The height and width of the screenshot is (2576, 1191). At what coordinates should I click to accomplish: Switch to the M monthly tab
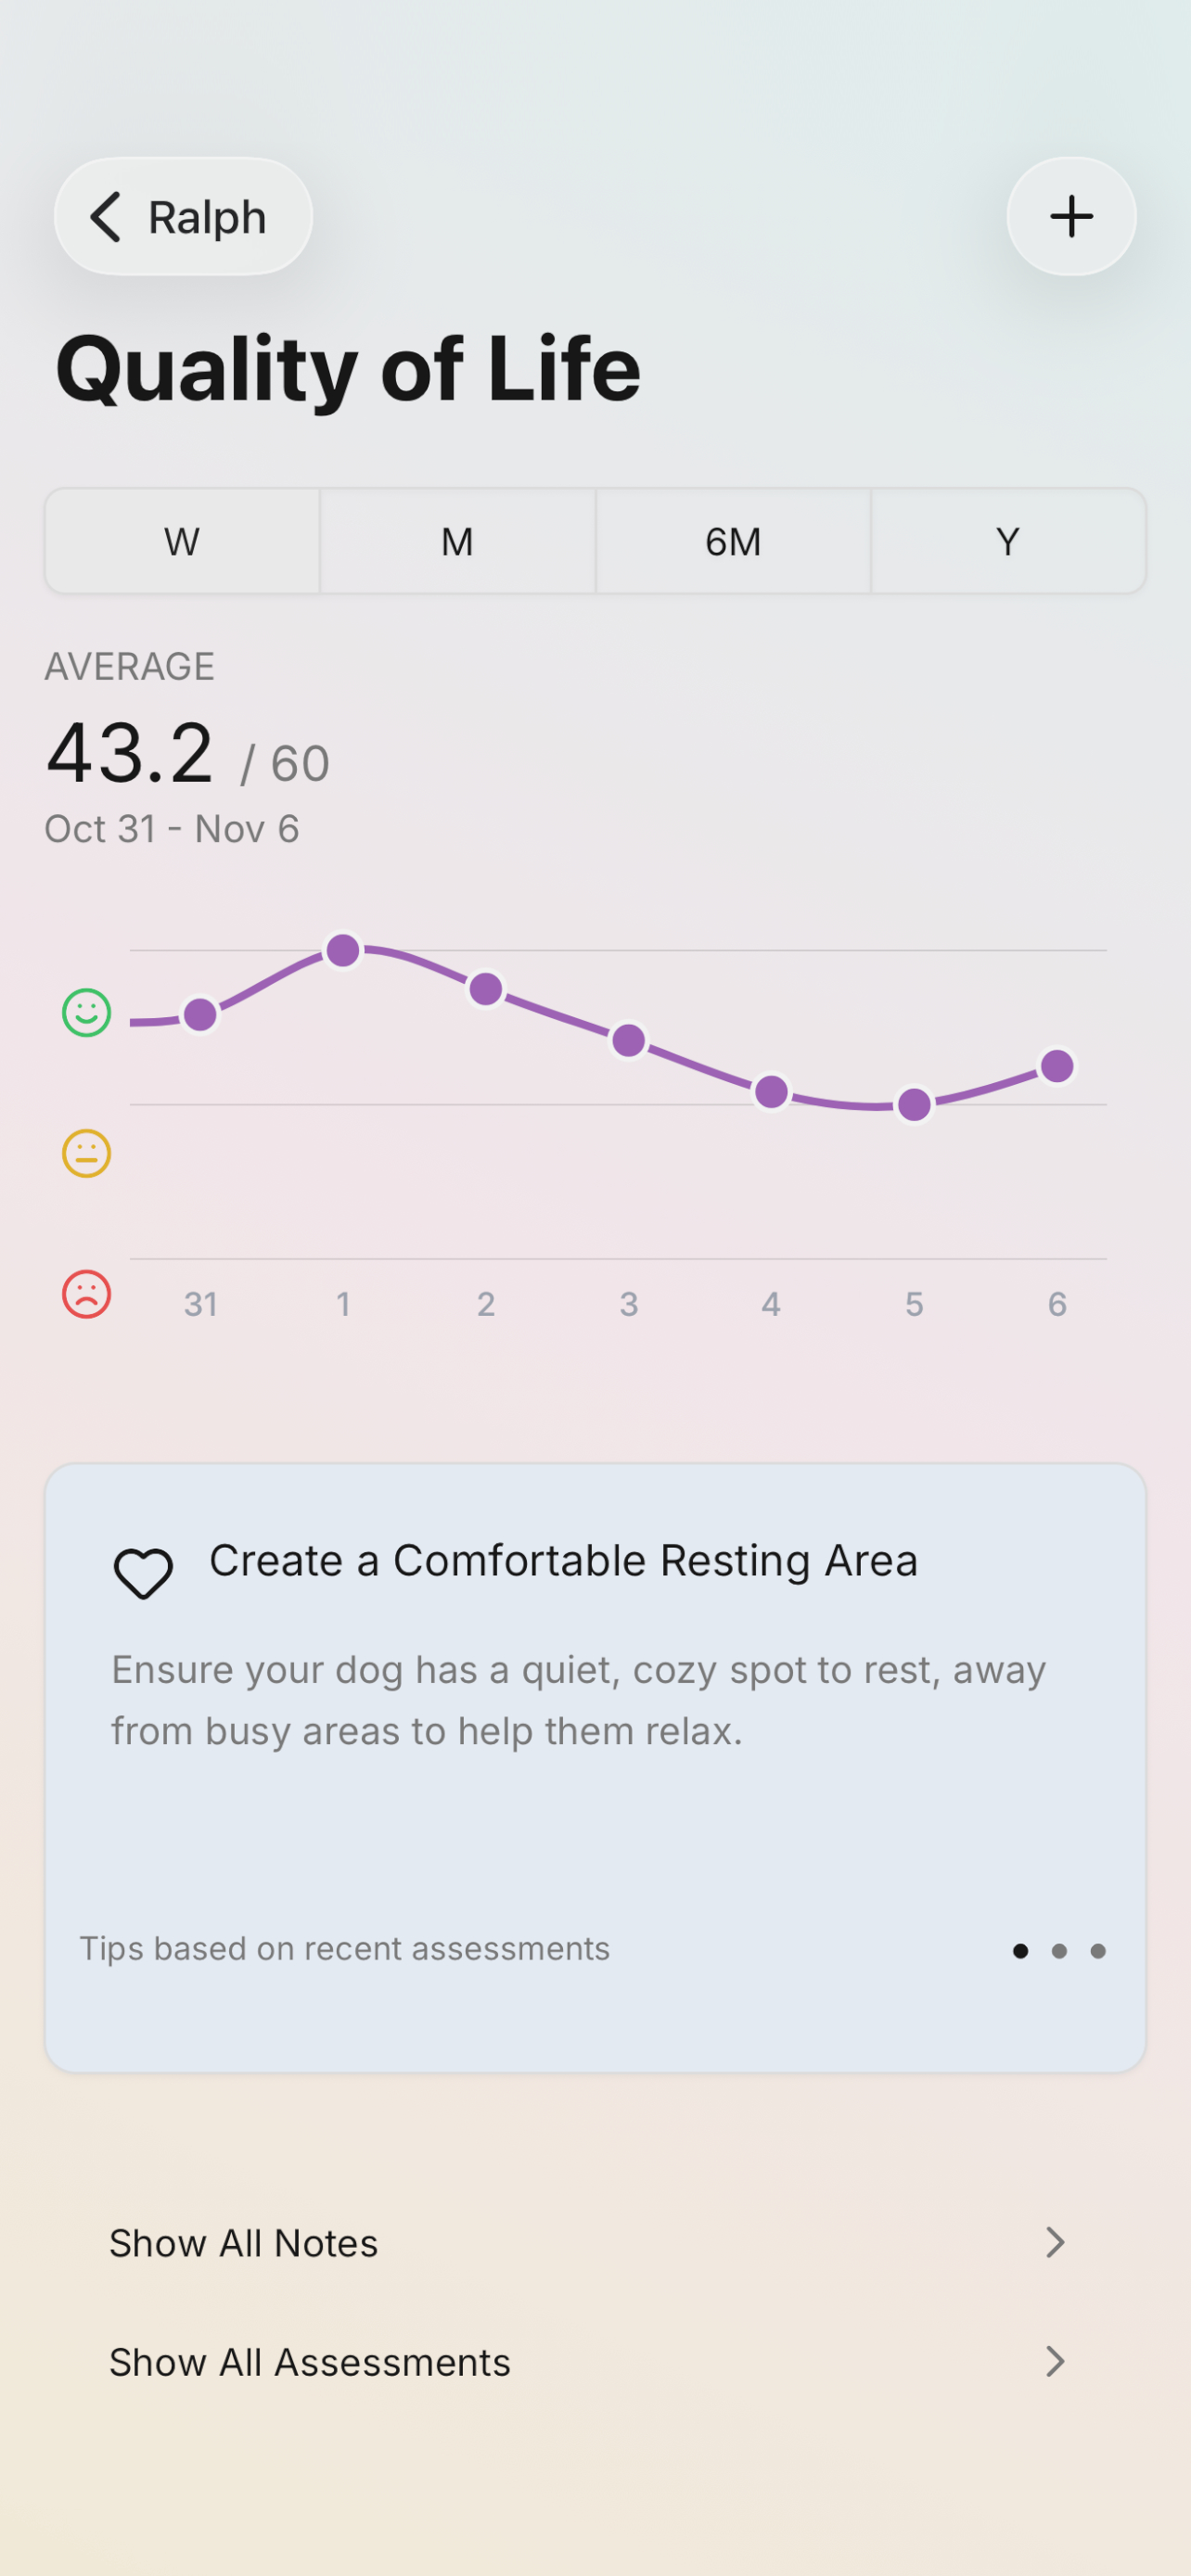click(457, 541)
